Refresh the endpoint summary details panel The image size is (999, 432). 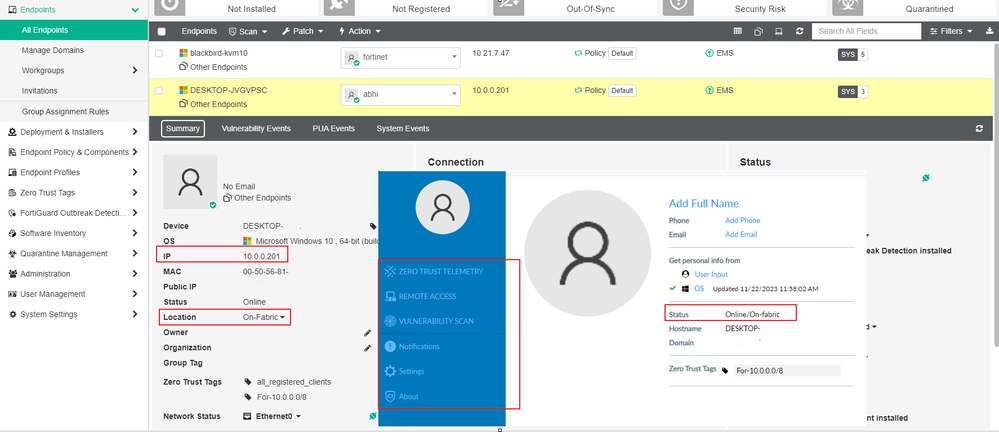point(979,129)
